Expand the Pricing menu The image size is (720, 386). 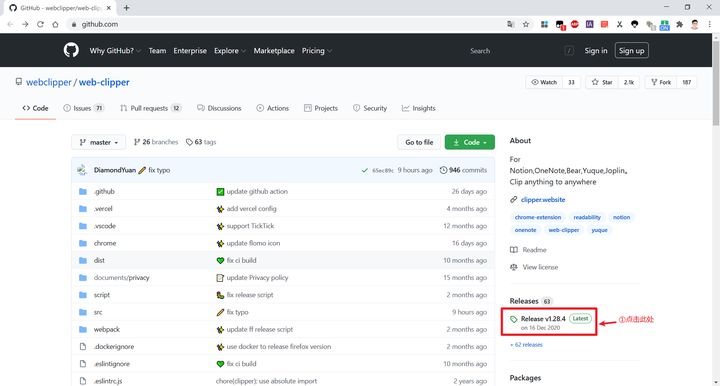click(316, 50)
